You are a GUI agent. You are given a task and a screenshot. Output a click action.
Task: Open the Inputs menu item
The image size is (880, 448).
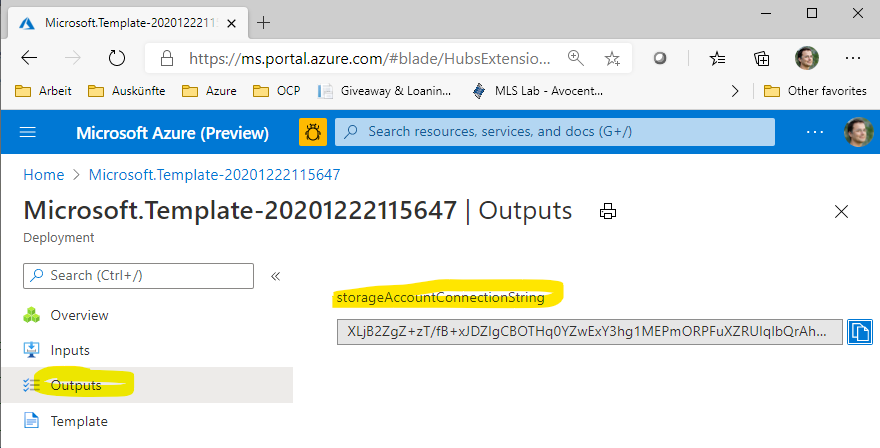70,350
